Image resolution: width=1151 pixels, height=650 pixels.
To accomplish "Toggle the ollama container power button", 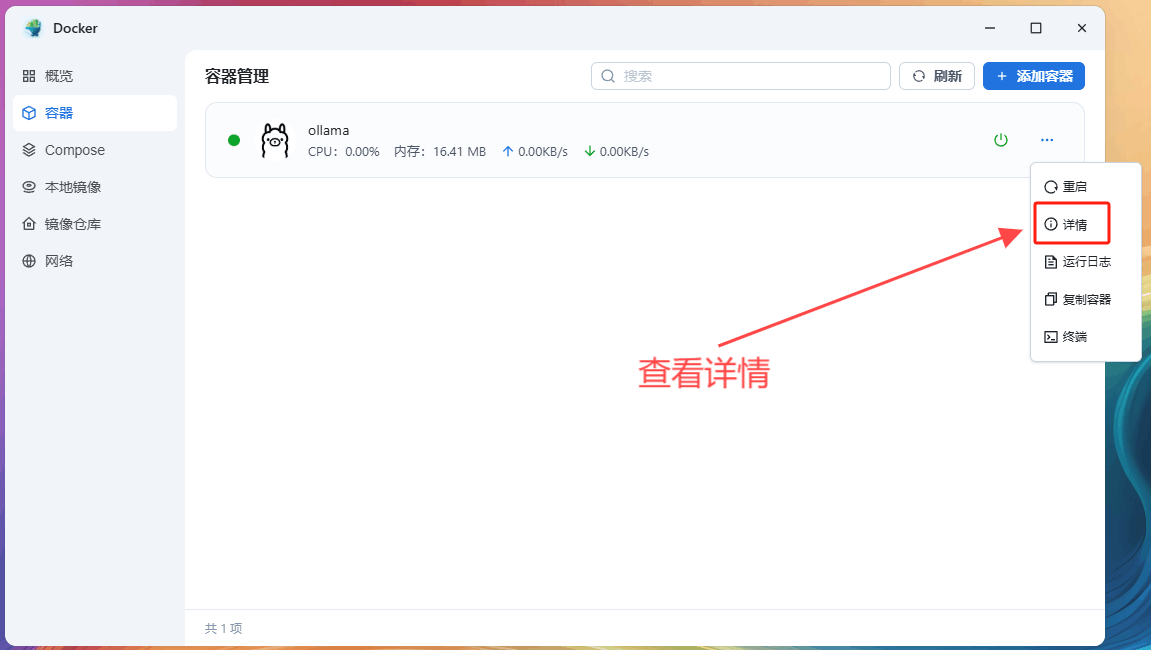I will [1000, 140].
